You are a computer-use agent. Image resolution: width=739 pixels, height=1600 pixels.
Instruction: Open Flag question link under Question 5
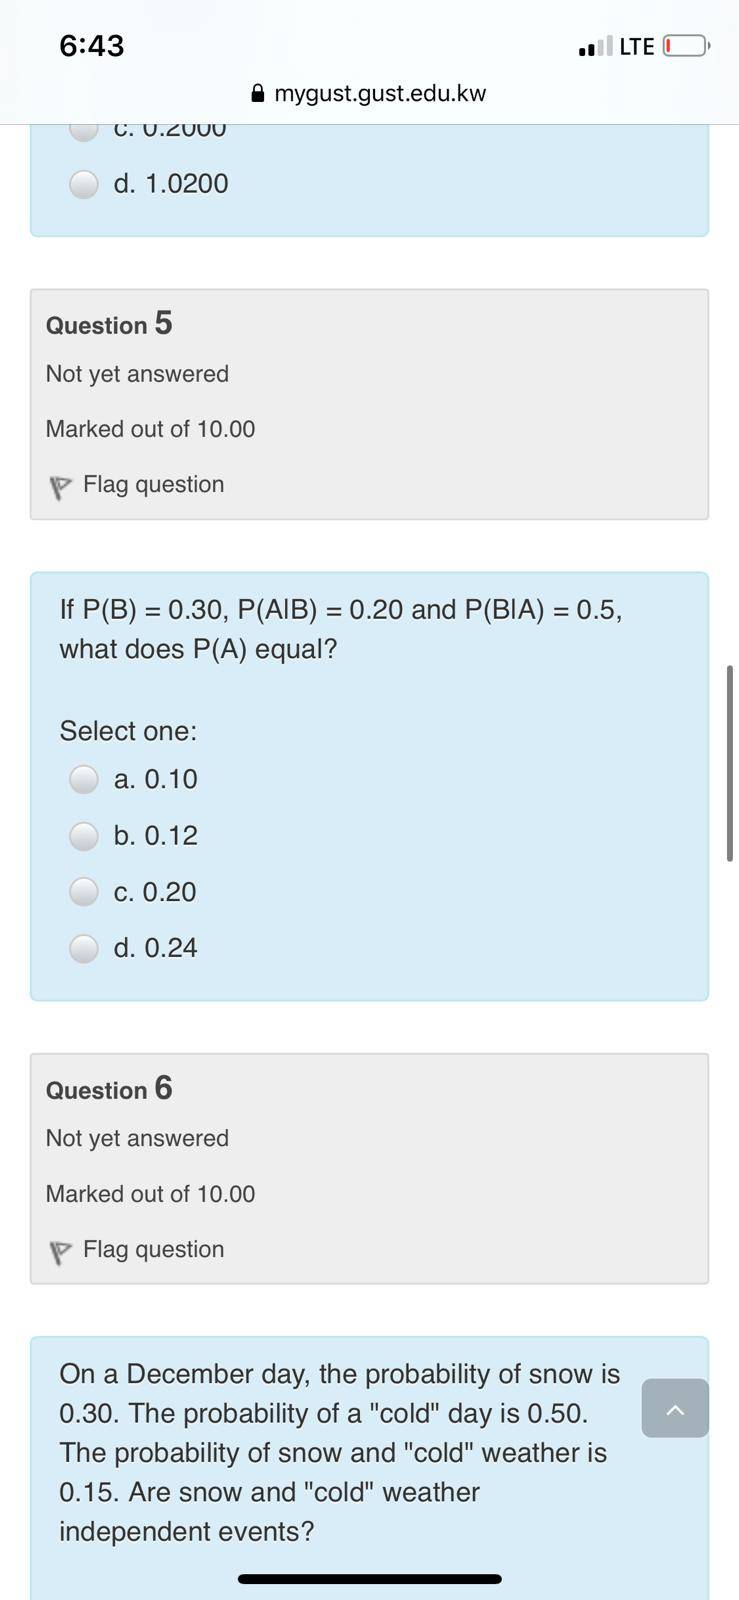point(153,484)
